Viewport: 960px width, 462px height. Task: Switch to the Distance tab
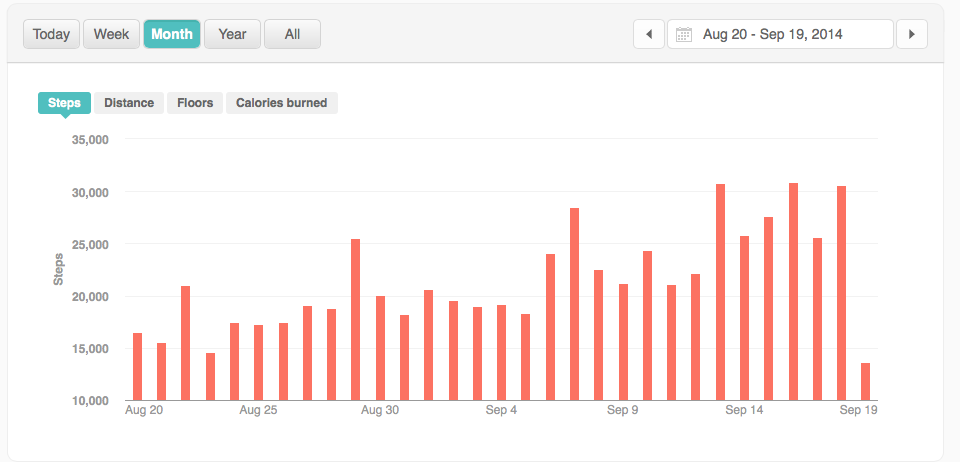129,103
